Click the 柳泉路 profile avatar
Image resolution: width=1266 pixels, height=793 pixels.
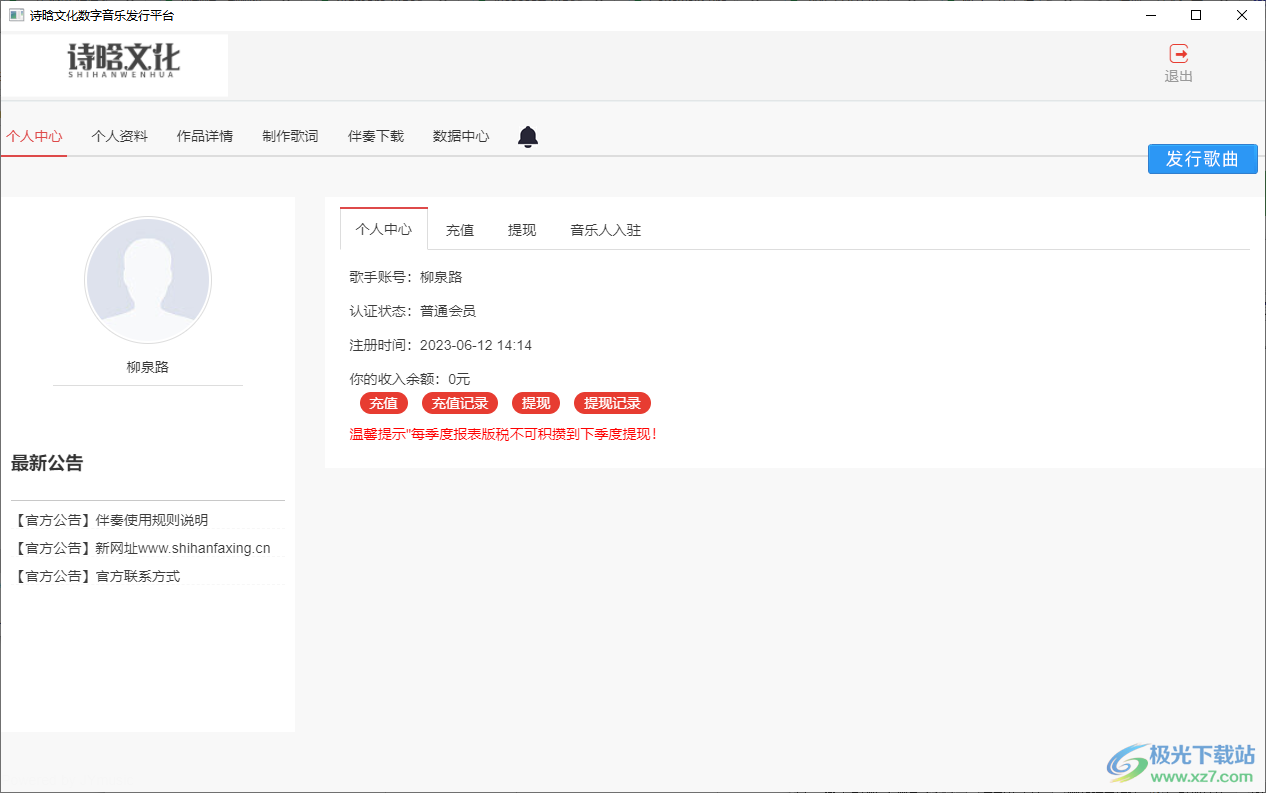point(148,281)
